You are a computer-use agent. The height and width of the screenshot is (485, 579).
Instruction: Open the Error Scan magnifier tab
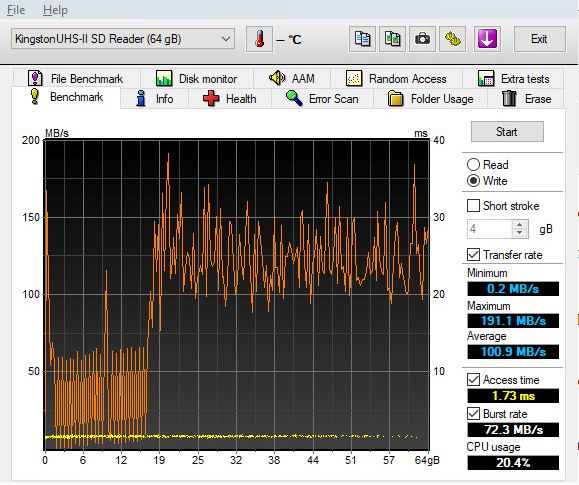[322, 99]
